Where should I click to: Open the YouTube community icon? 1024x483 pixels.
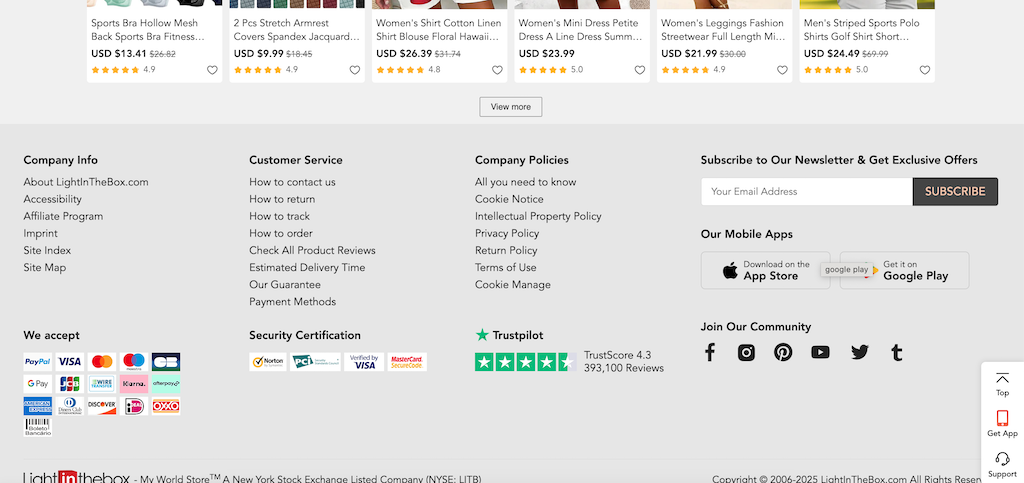coord(820,352)
